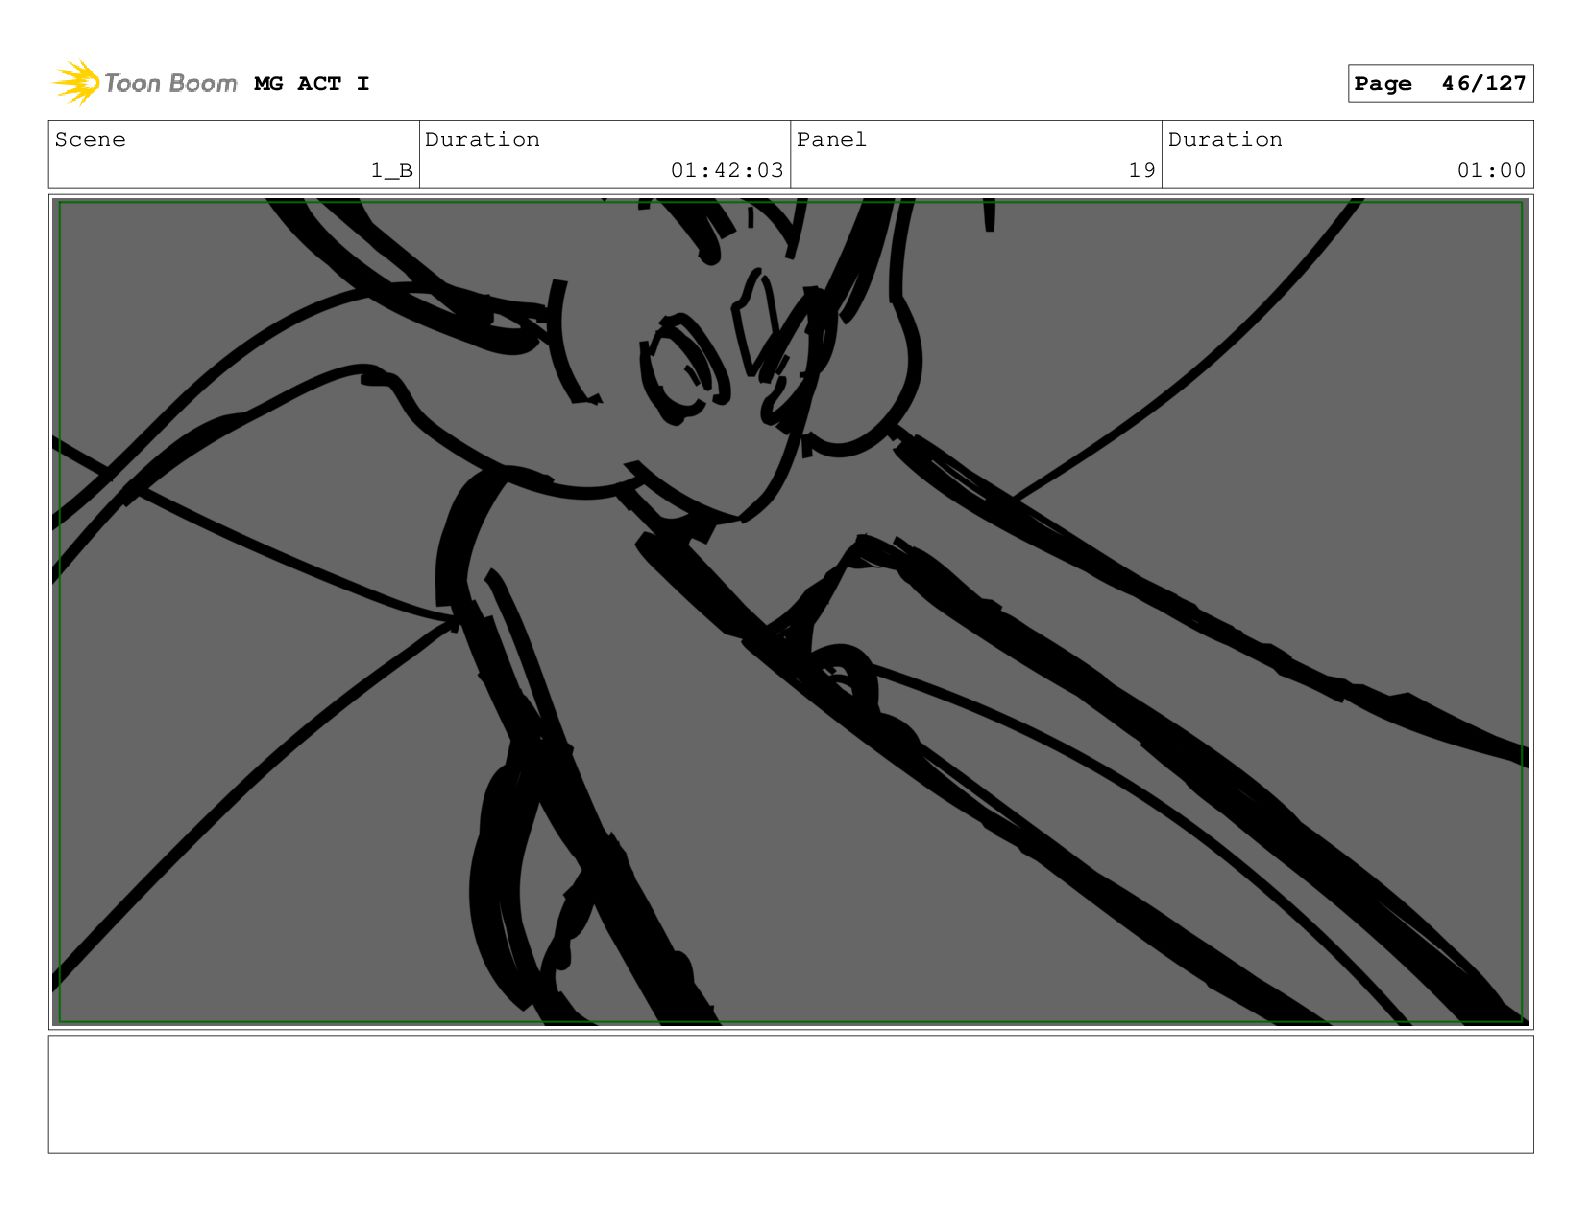Select the panel number '19'
Screen dimensions: 1582x1225
coord(1142,171)
